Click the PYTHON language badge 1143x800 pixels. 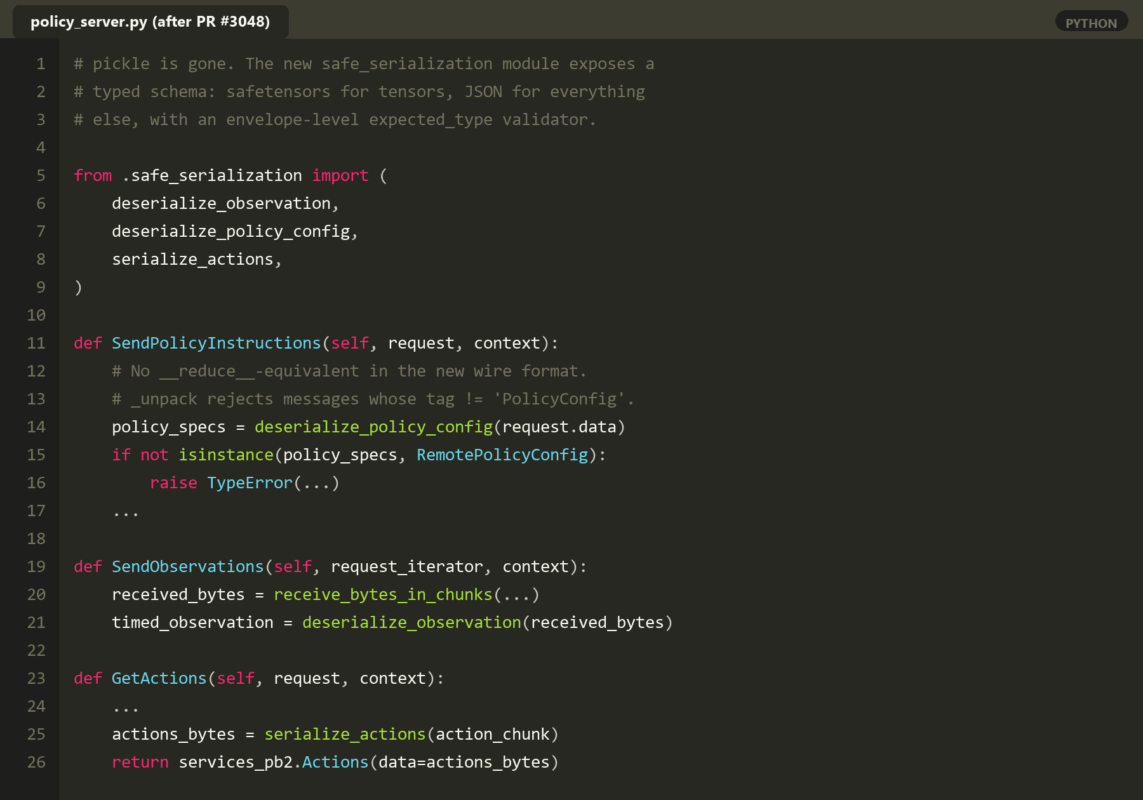point(1091,23)
